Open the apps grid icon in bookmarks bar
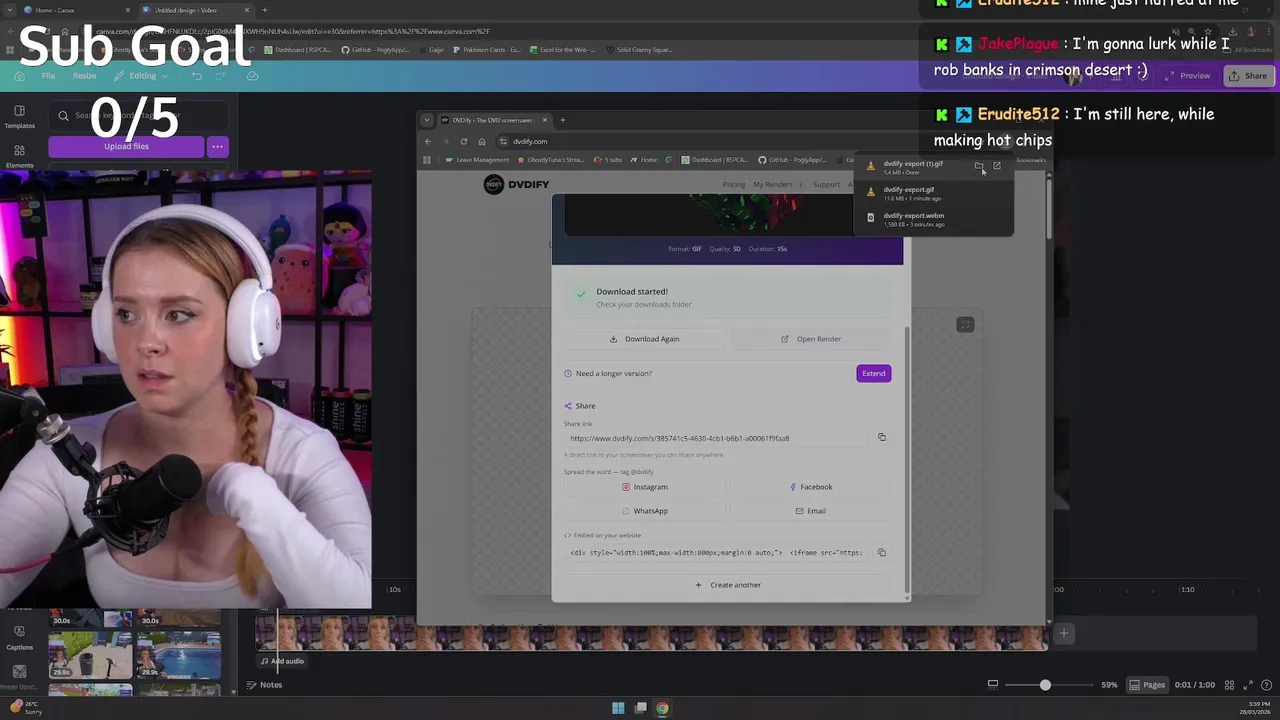 pos(427,160)
